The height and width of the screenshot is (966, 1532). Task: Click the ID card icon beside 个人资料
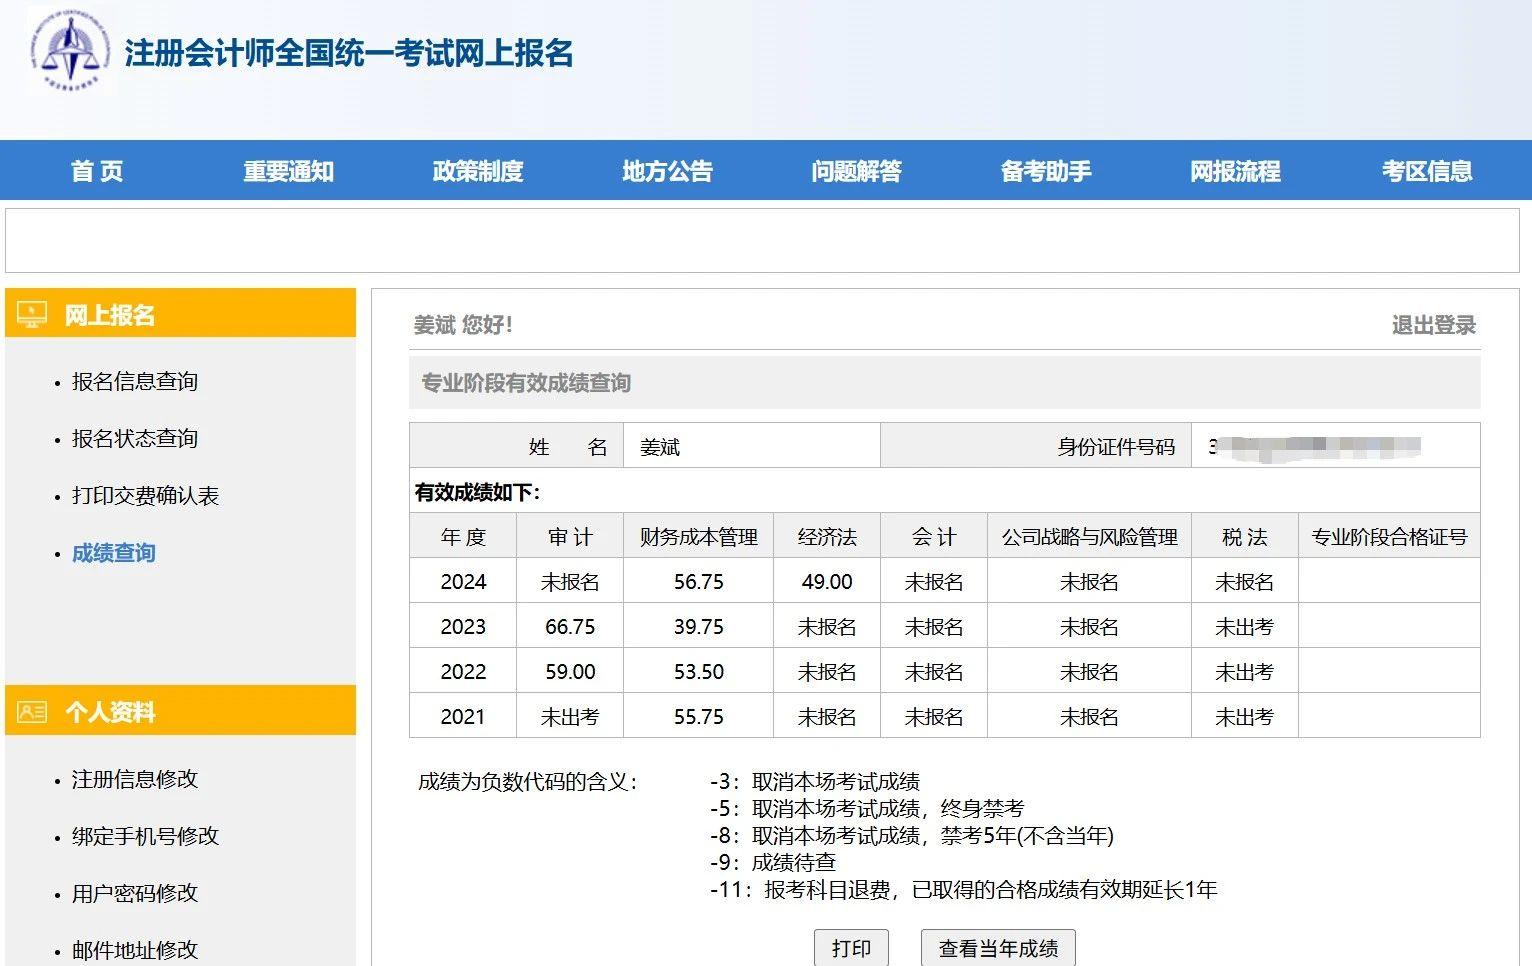32,712
